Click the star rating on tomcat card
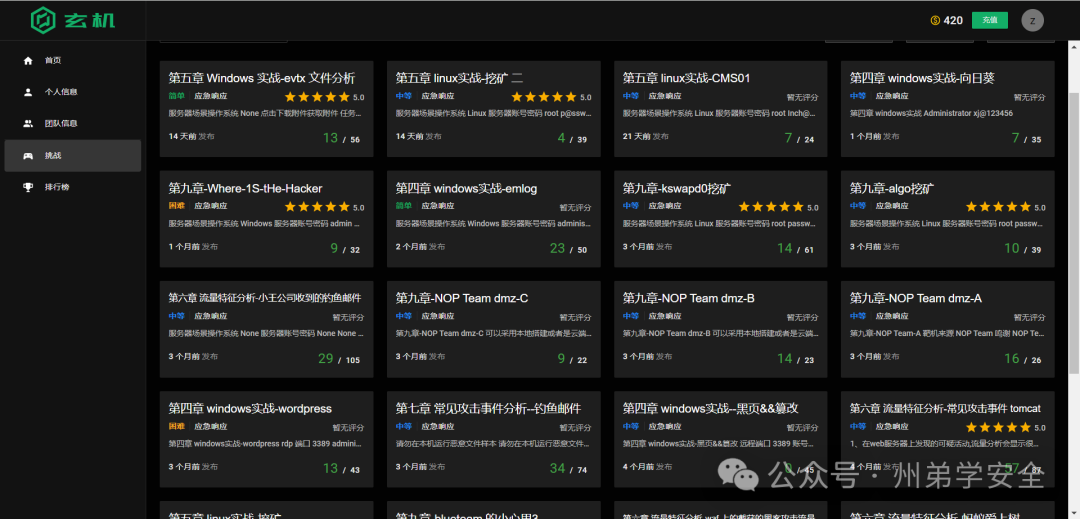This screenshot has height=519, width=1080. coord(999,427)
